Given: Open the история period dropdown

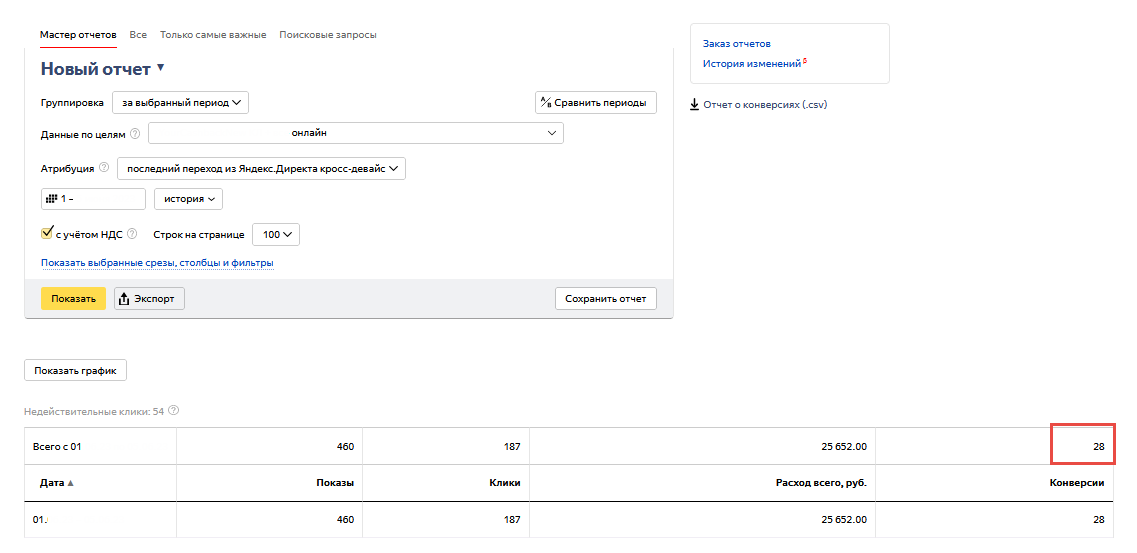Looking at the screenshot, I should pyautogui.click(x=188, y=199).
